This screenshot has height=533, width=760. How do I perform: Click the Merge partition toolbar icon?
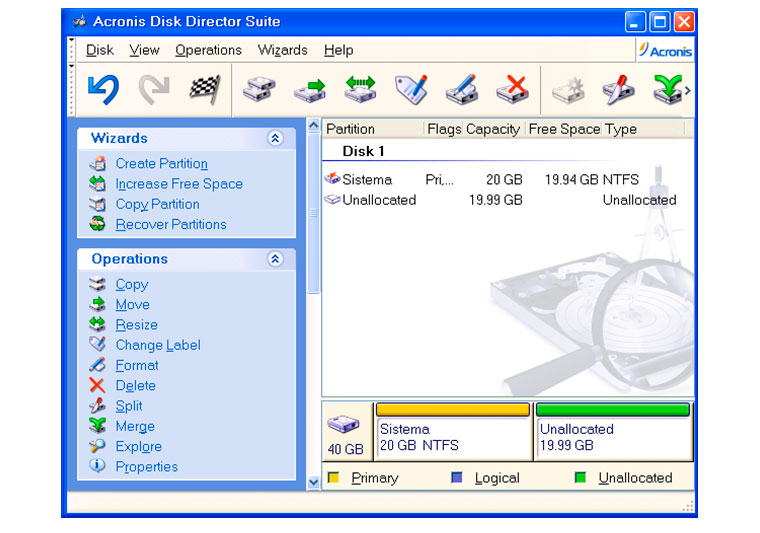click(667, 90)
